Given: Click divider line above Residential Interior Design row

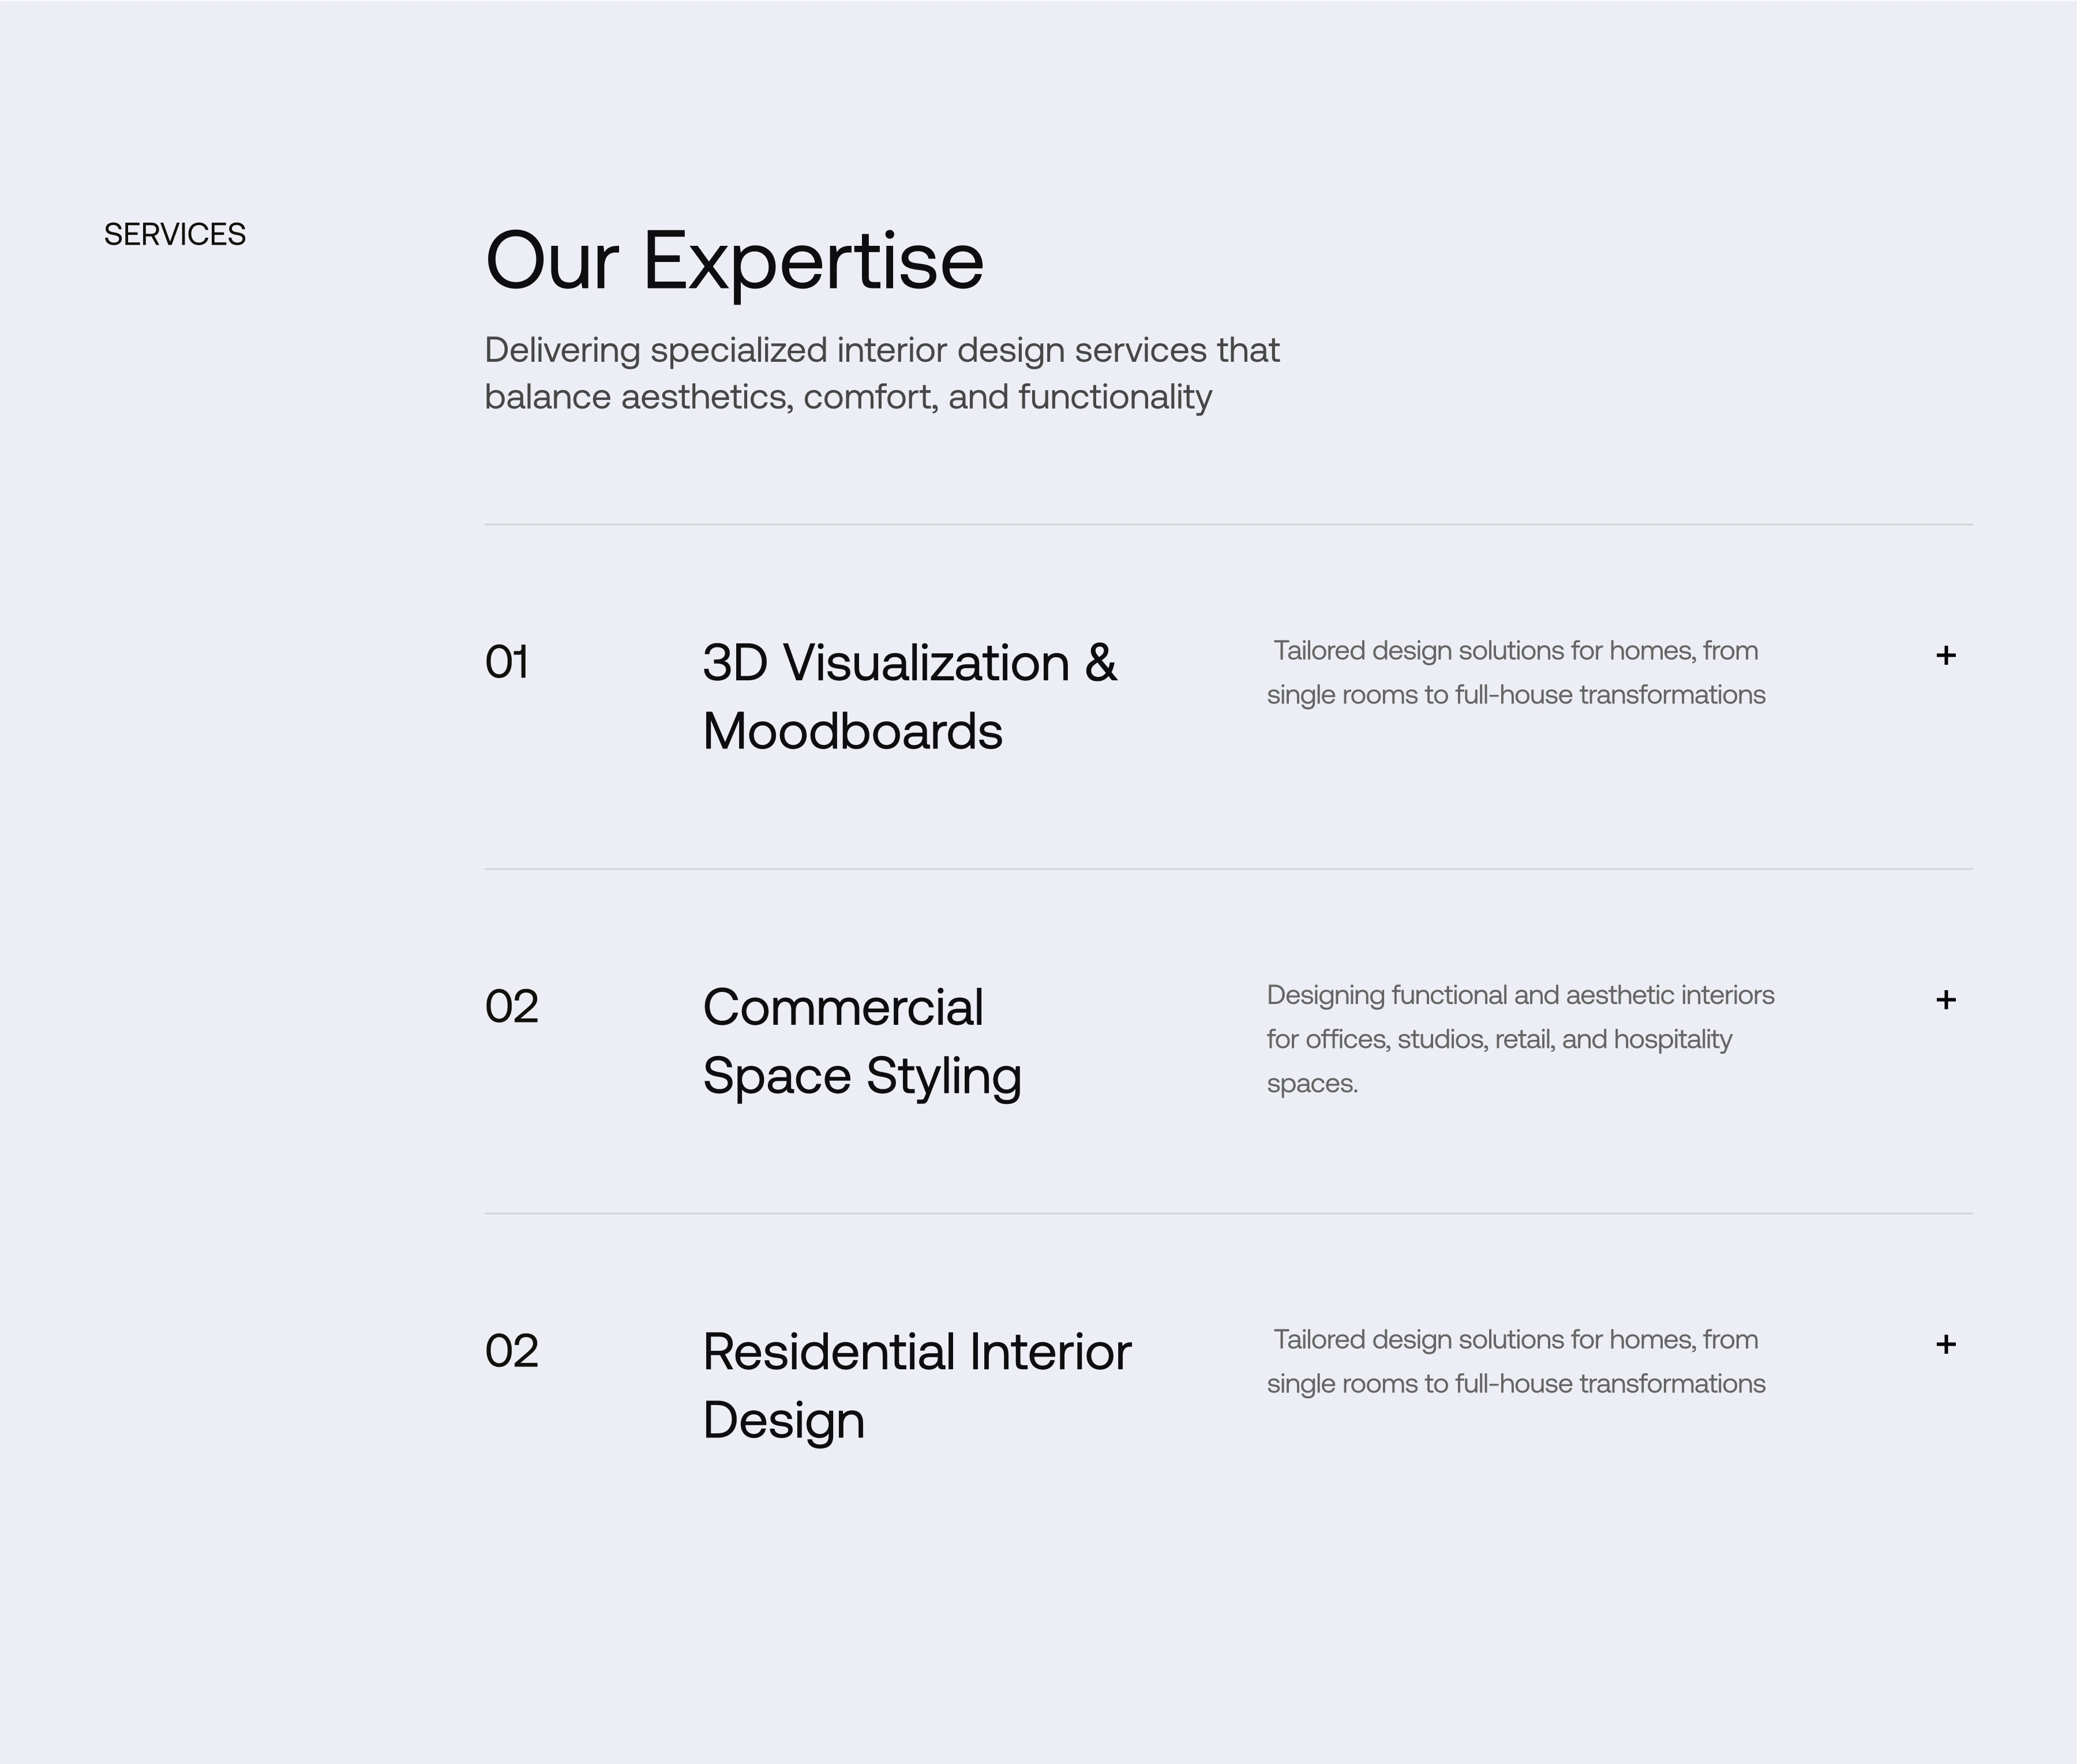Looking at the screenshot, I should [x=1228, y=1213].
